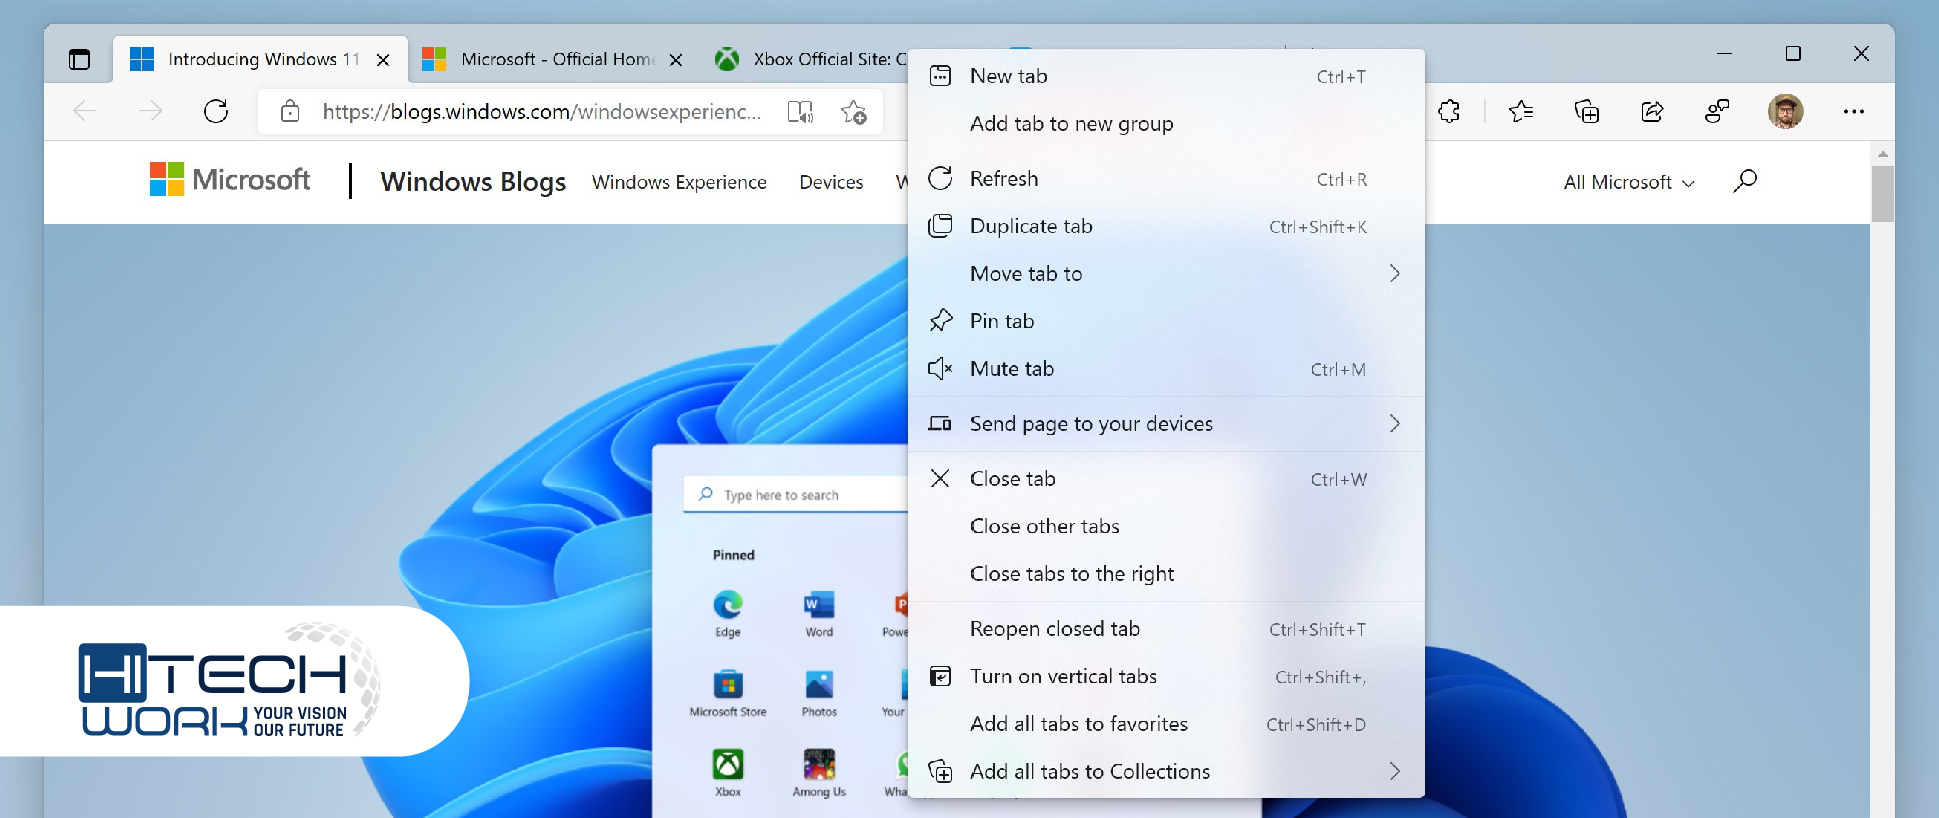
Task: Click the Type here to search box
Action: pyautogui.click(x=796, y=494)
